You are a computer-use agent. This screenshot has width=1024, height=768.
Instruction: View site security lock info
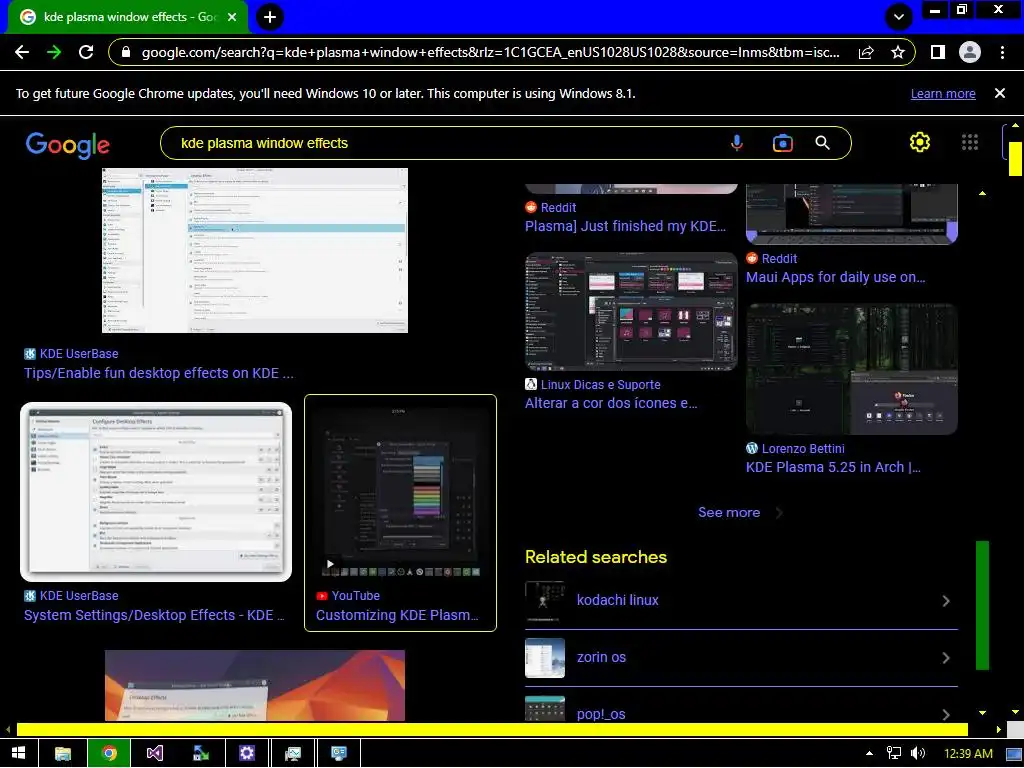(127, 52)
